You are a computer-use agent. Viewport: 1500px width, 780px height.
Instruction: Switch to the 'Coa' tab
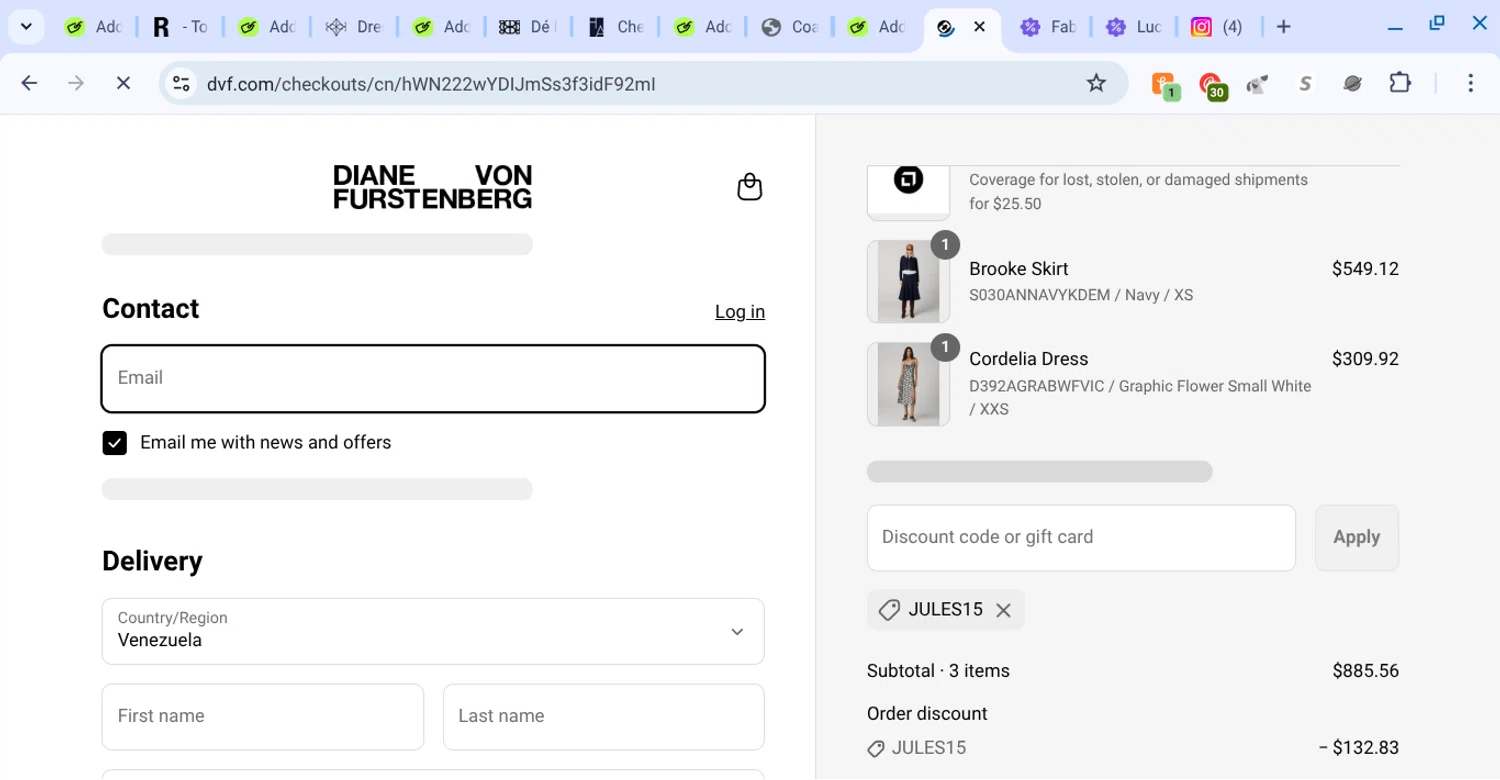tap(790, 27)
